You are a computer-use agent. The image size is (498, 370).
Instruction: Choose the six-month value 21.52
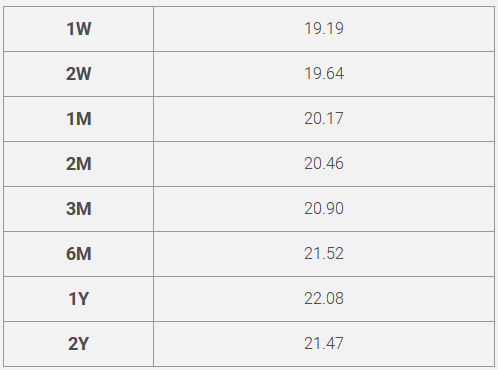click(x=324, y=254)
